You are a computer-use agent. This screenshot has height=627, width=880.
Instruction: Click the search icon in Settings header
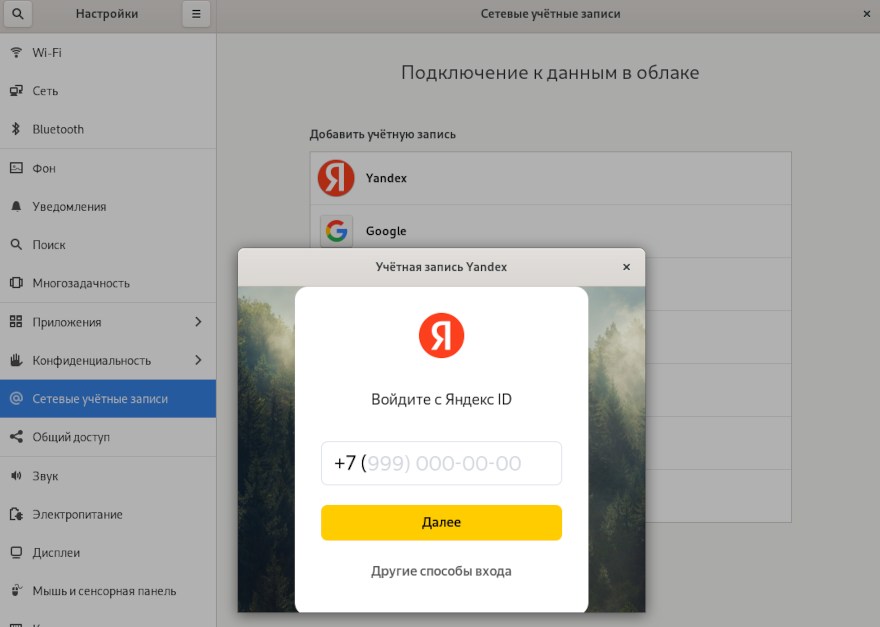point(19,14)
